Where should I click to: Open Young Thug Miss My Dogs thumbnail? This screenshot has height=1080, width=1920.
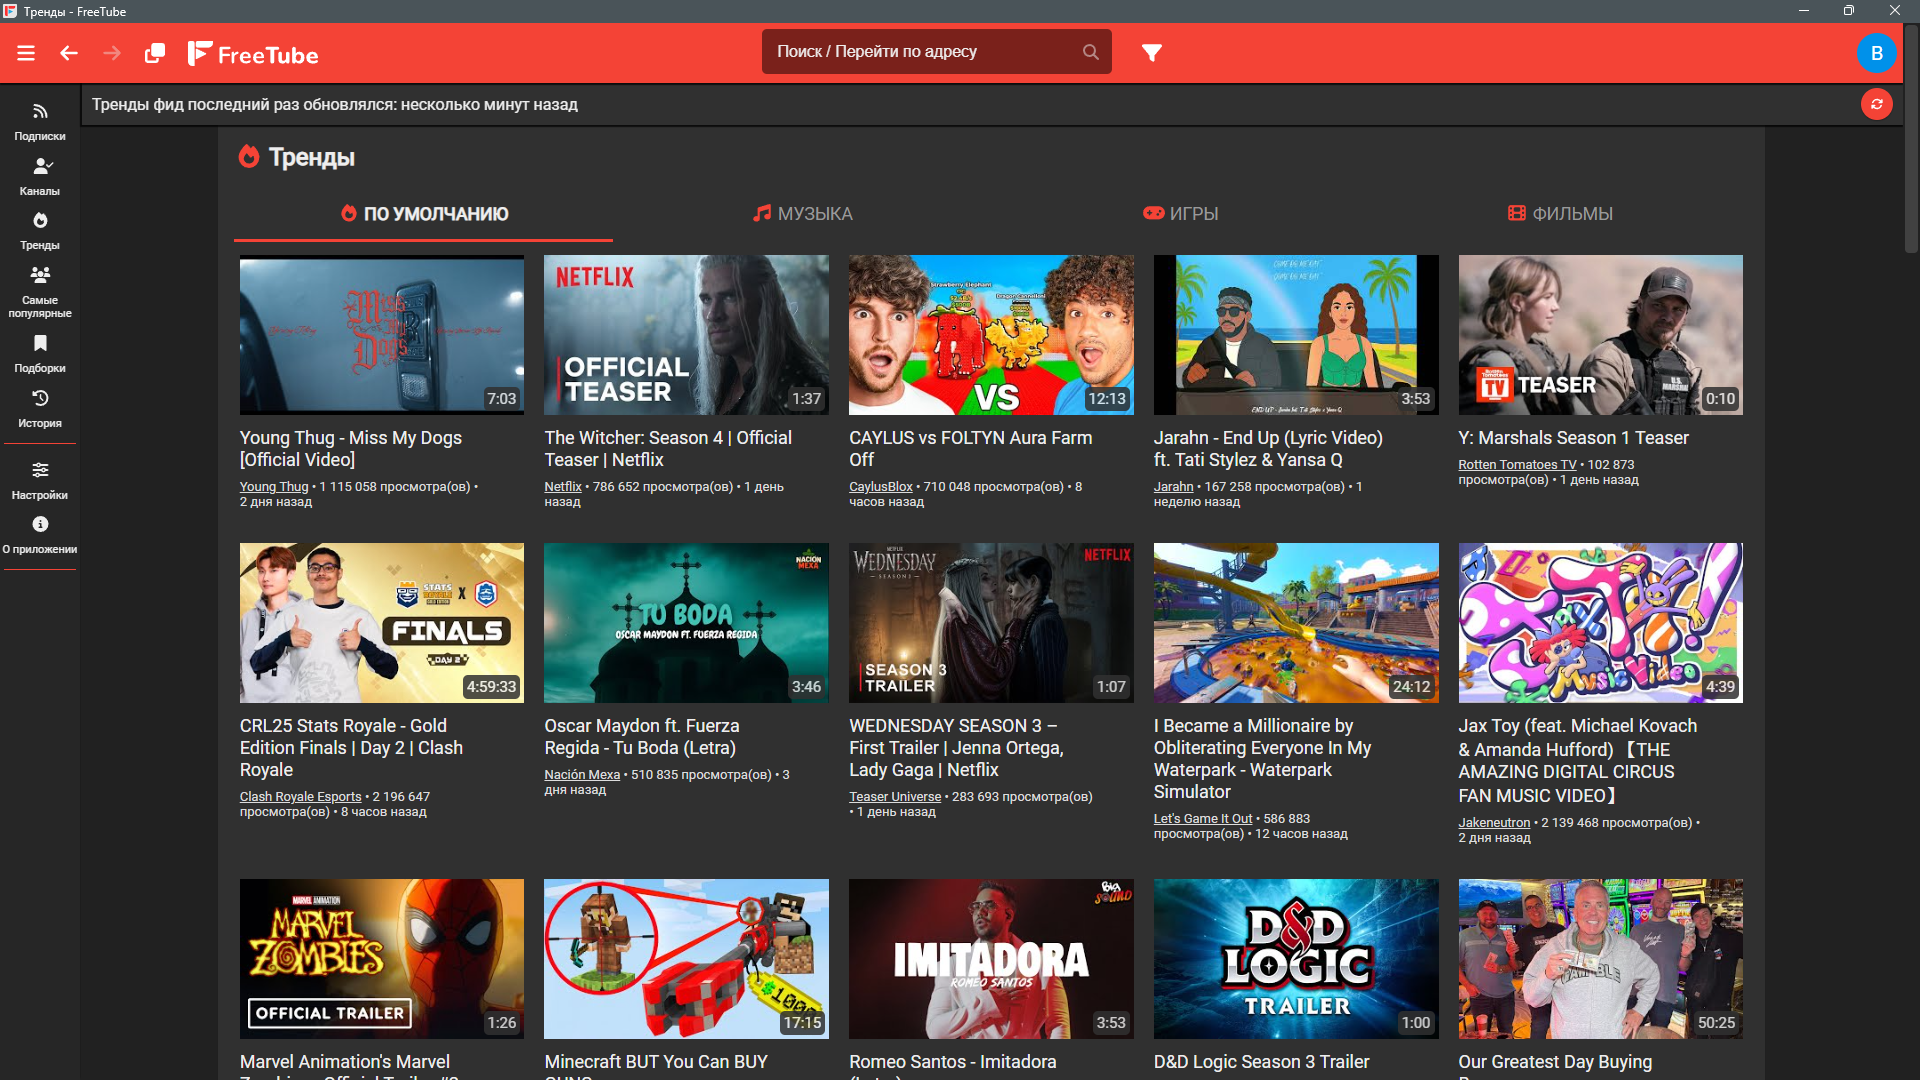point(382,335)
